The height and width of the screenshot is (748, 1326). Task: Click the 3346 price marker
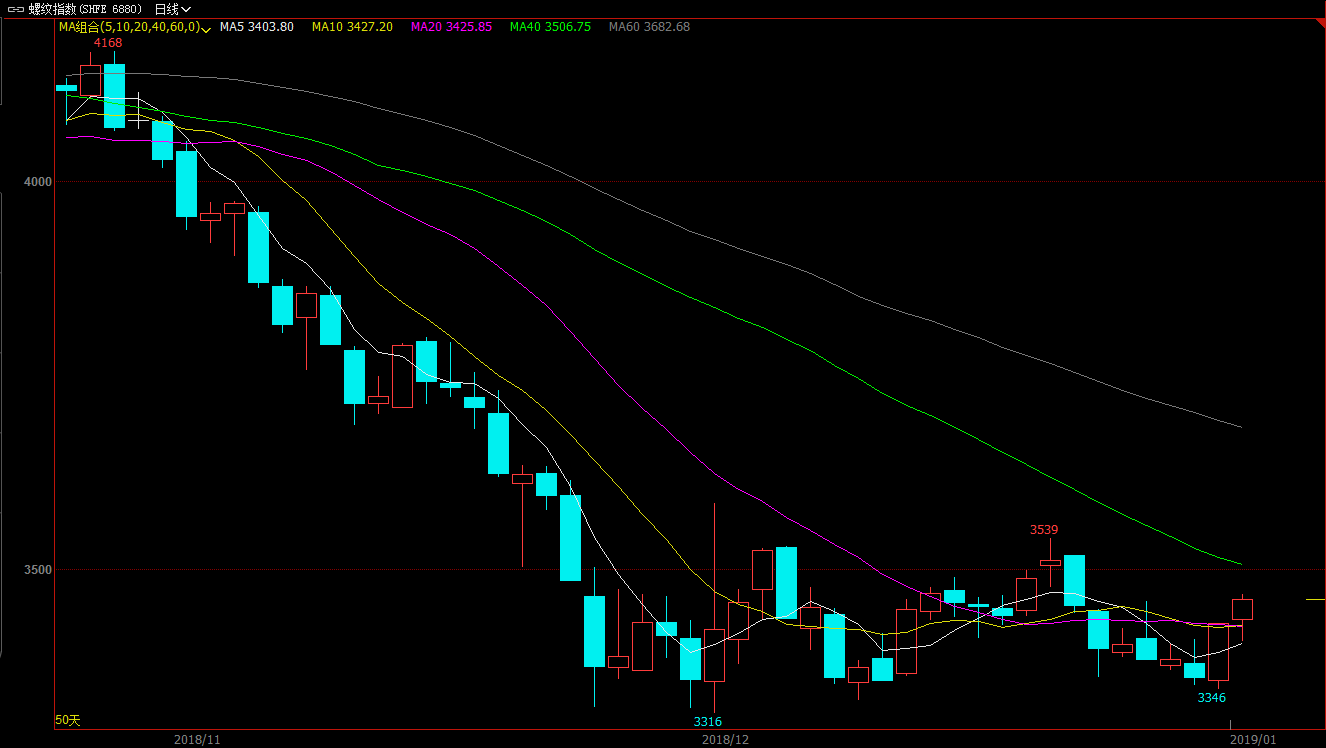1212,698
